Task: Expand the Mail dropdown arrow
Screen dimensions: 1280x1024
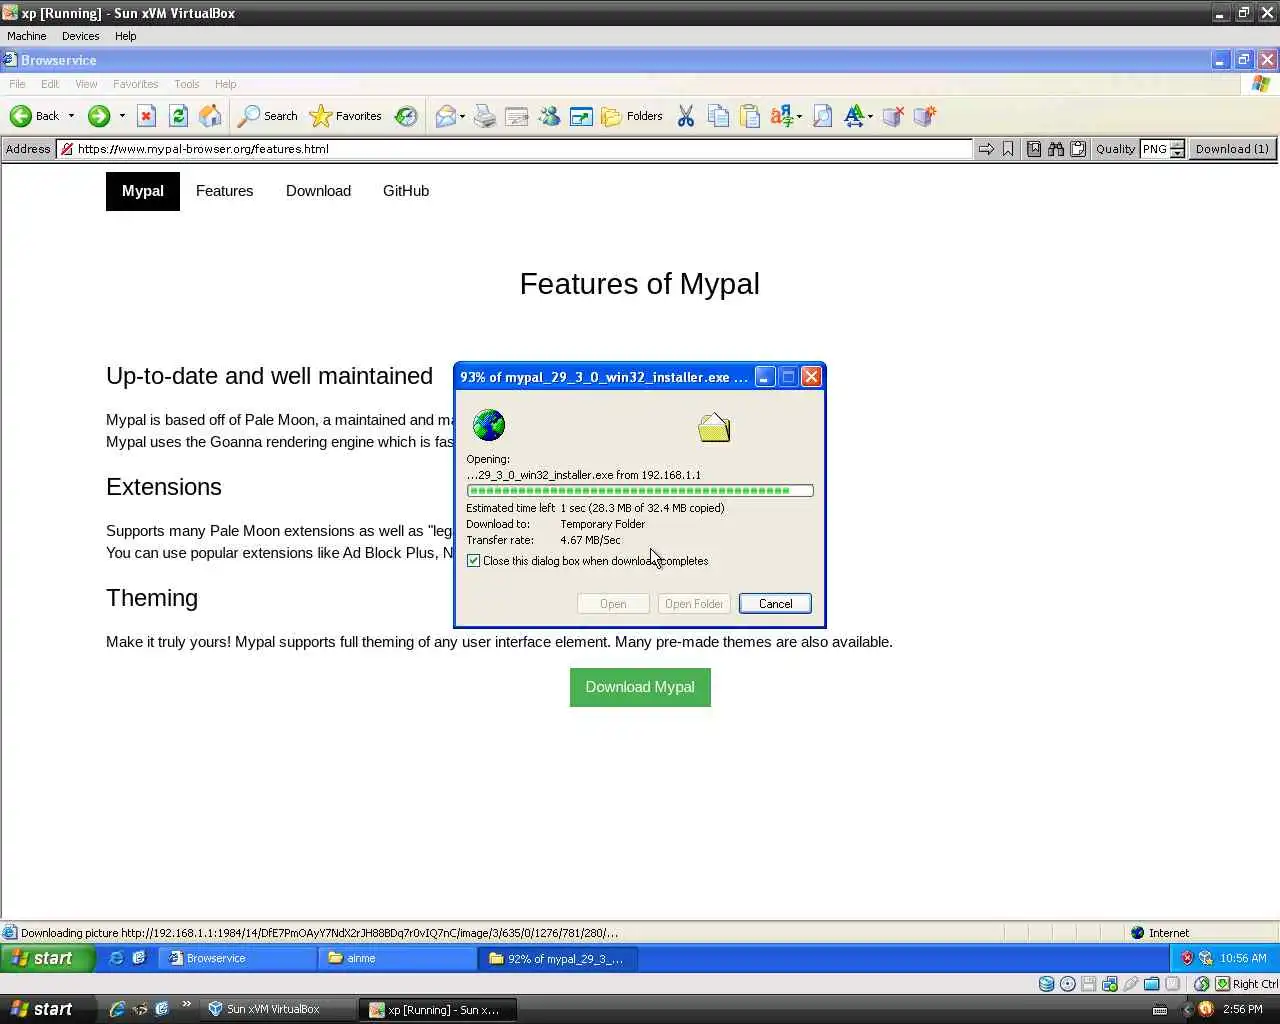Action: coord(462,116)
